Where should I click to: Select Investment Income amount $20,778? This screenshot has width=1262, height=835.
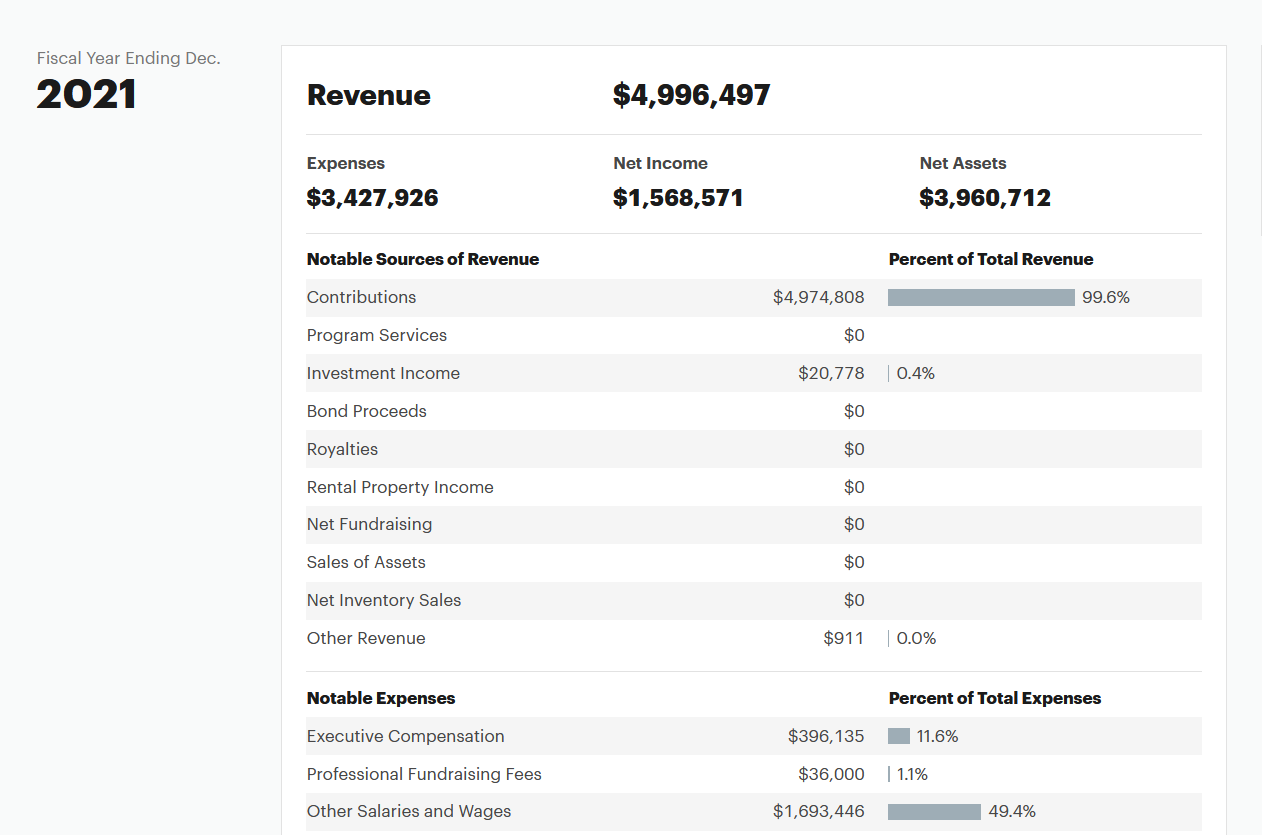831,373
